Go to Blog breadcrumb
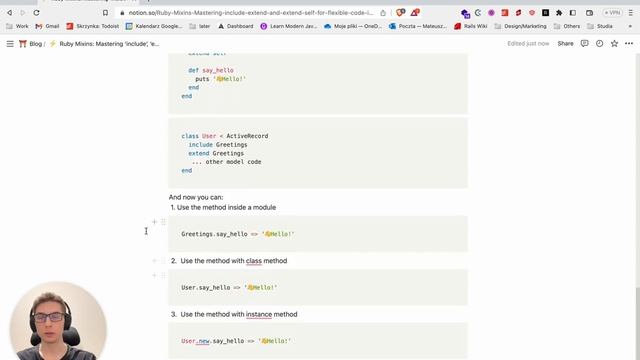The width and height of the screenshot is (640, 360). point(31,44)
